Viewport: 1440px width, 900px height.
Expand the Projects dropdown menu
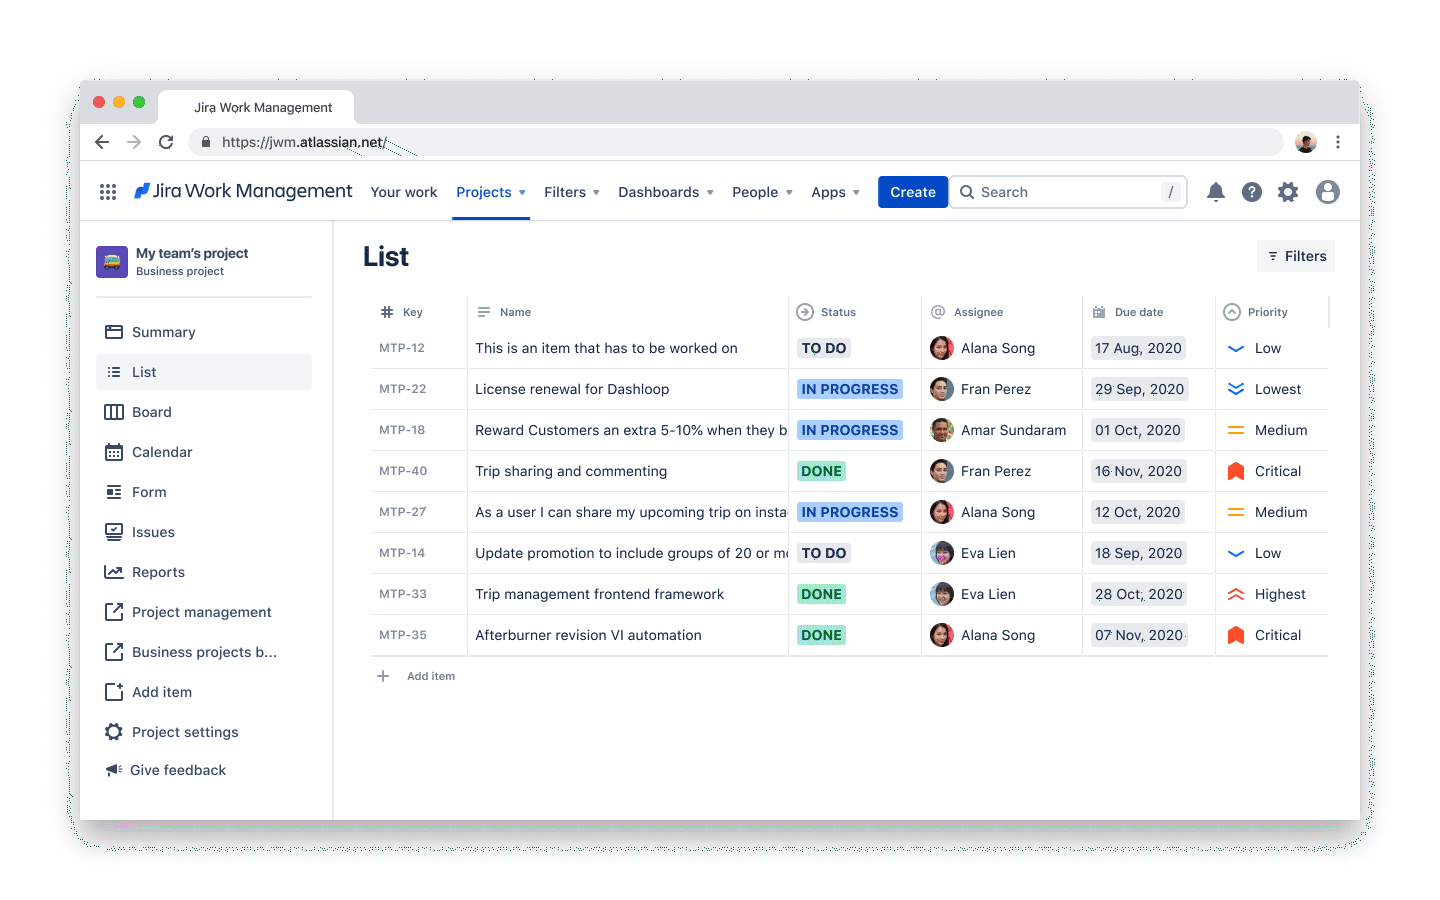(491, 192)
